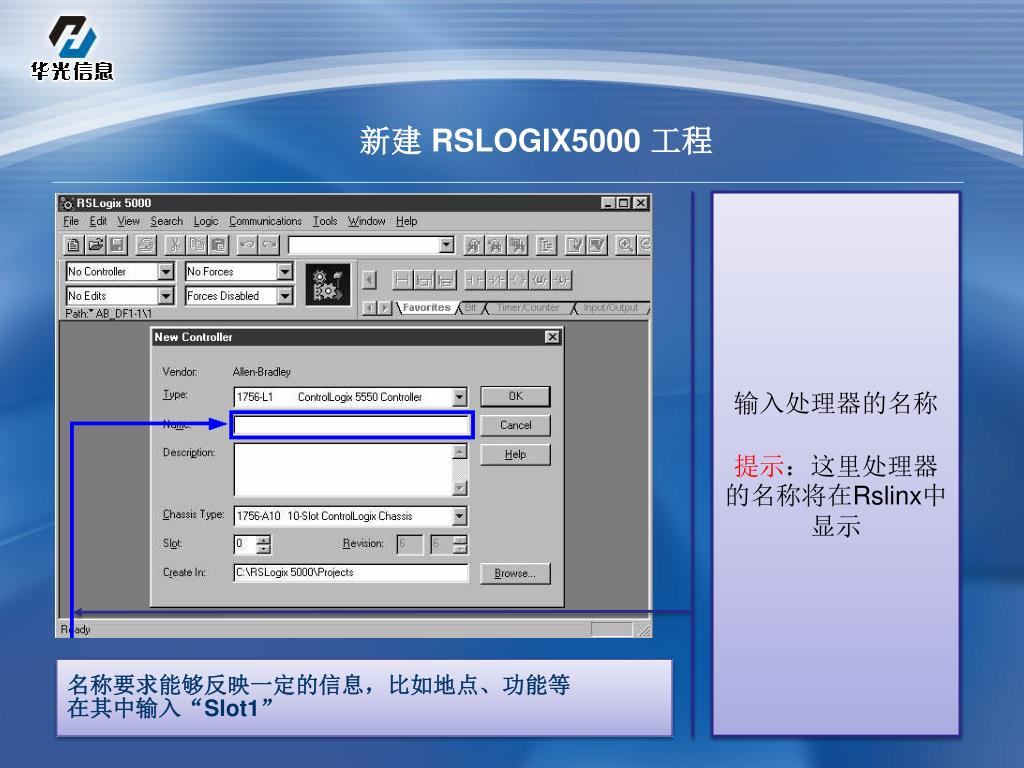Image resolution: width=1024 pixels, height=768 pixels.
Task: Insert an Output Energize (OTE) coil
Action: click(x=518, y=280)
